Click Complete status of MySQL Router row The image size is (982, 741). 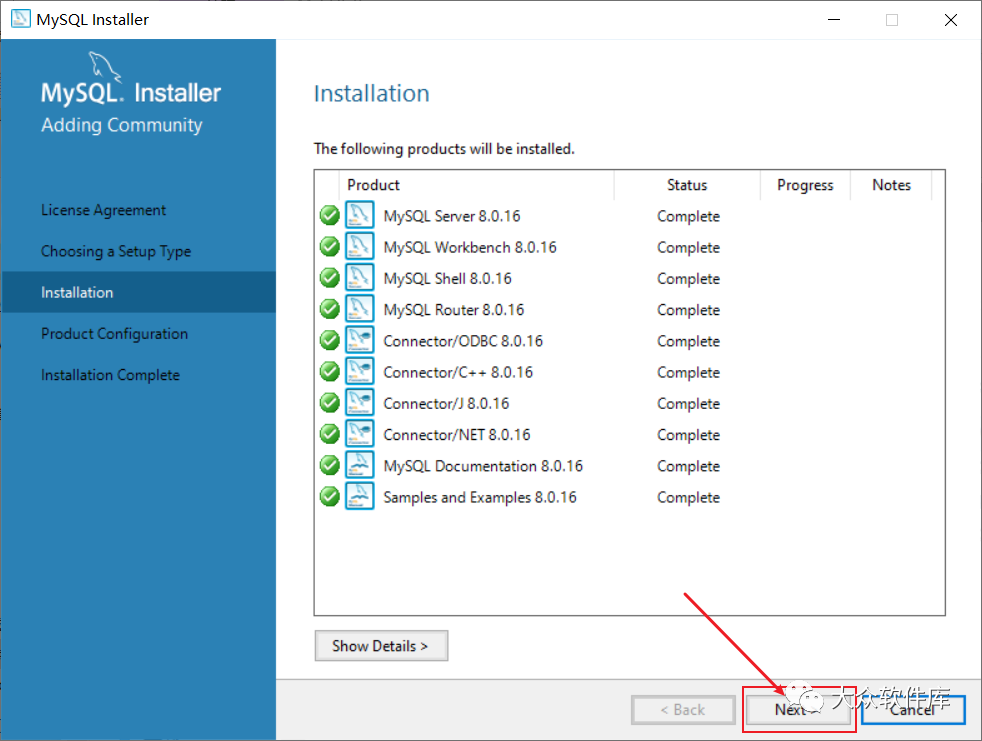click(x=688, y=311)
